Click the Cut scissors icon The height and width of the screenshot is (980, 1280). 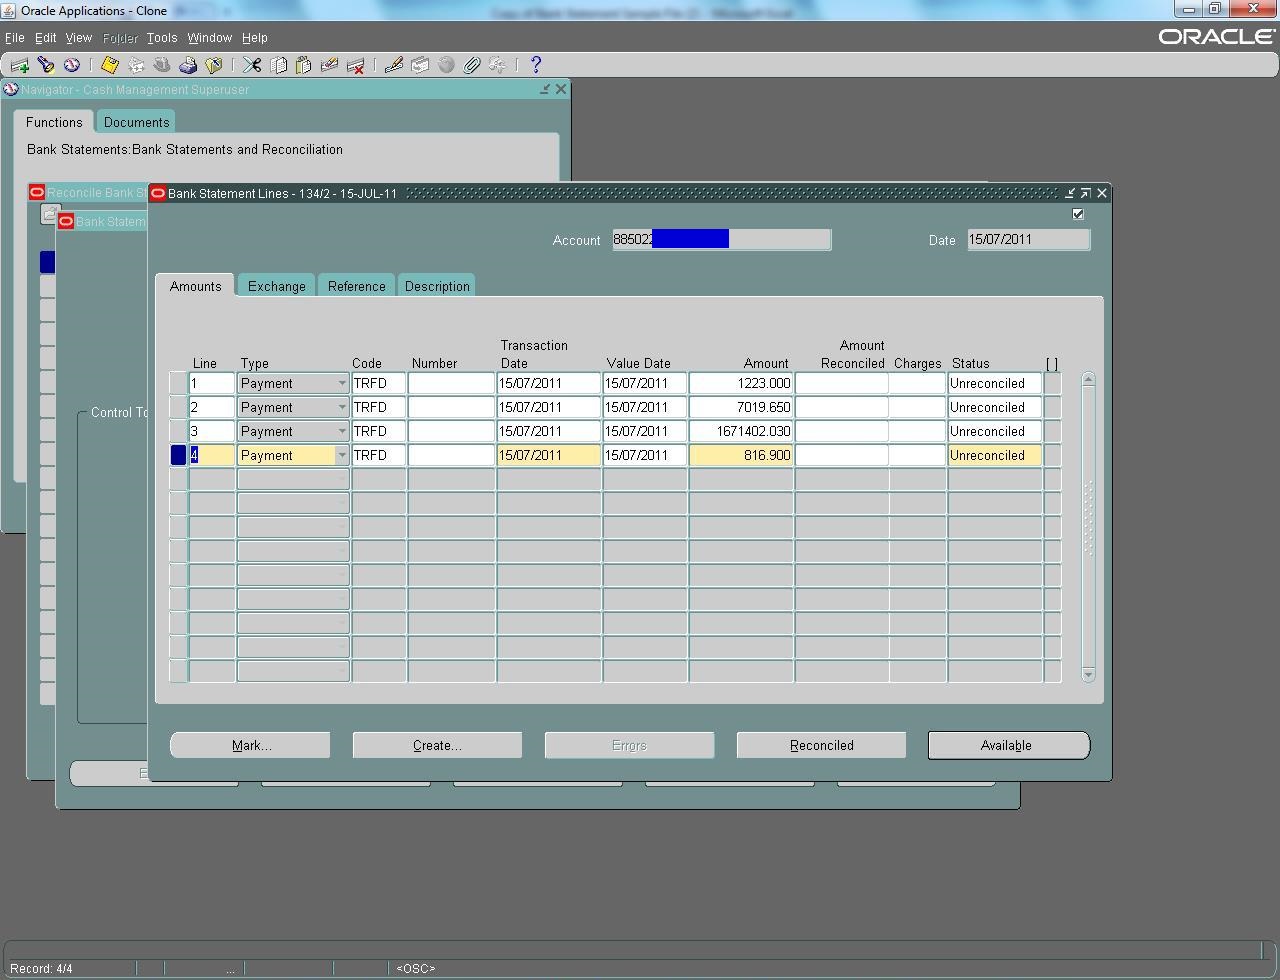click(252, 65)
